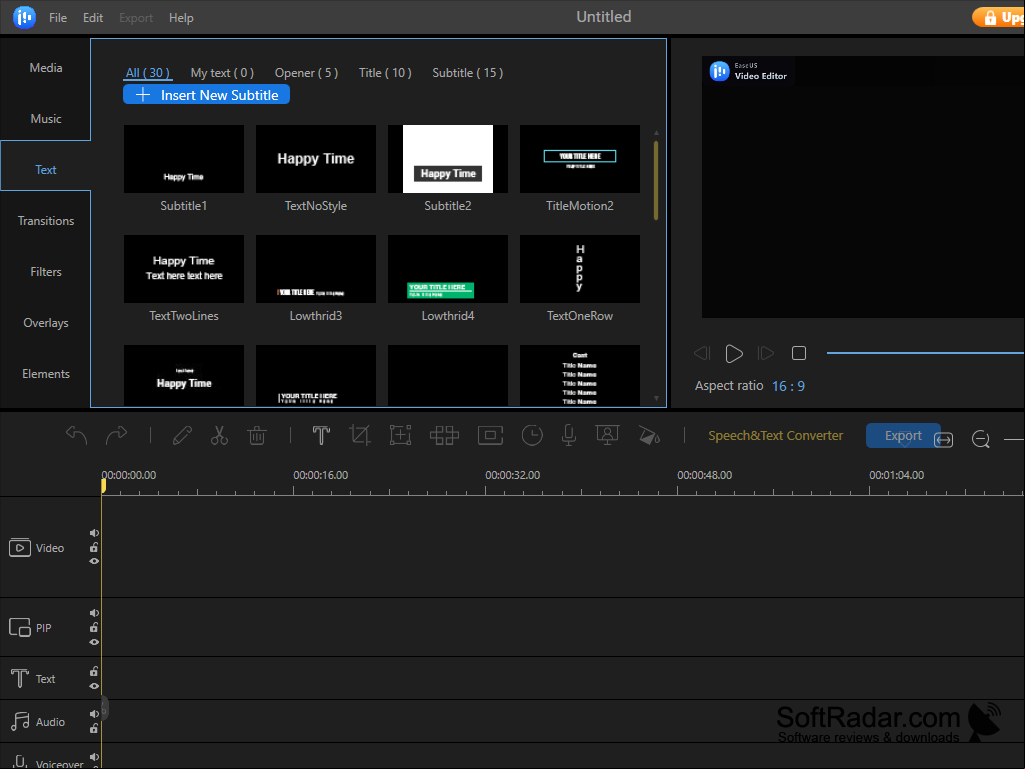Hide the Video track eye icon

(94, 561)
